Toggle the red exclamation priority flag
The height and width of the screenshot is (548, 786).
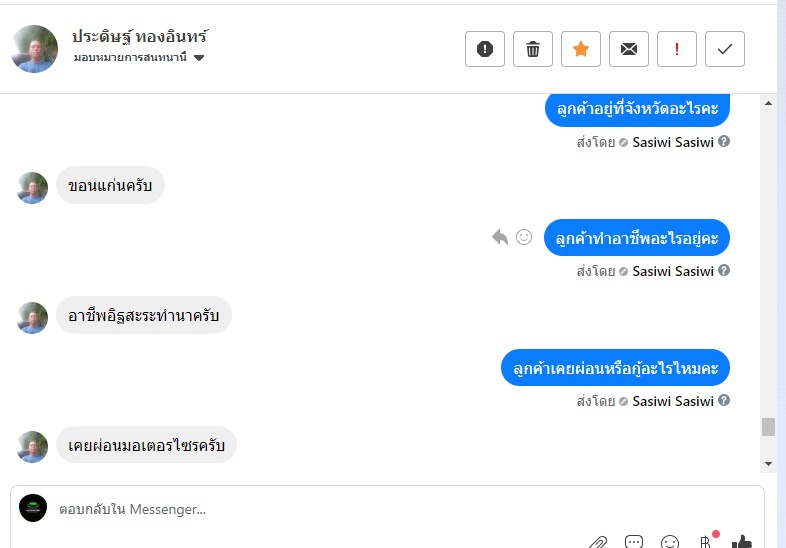[x=677, y=49]
